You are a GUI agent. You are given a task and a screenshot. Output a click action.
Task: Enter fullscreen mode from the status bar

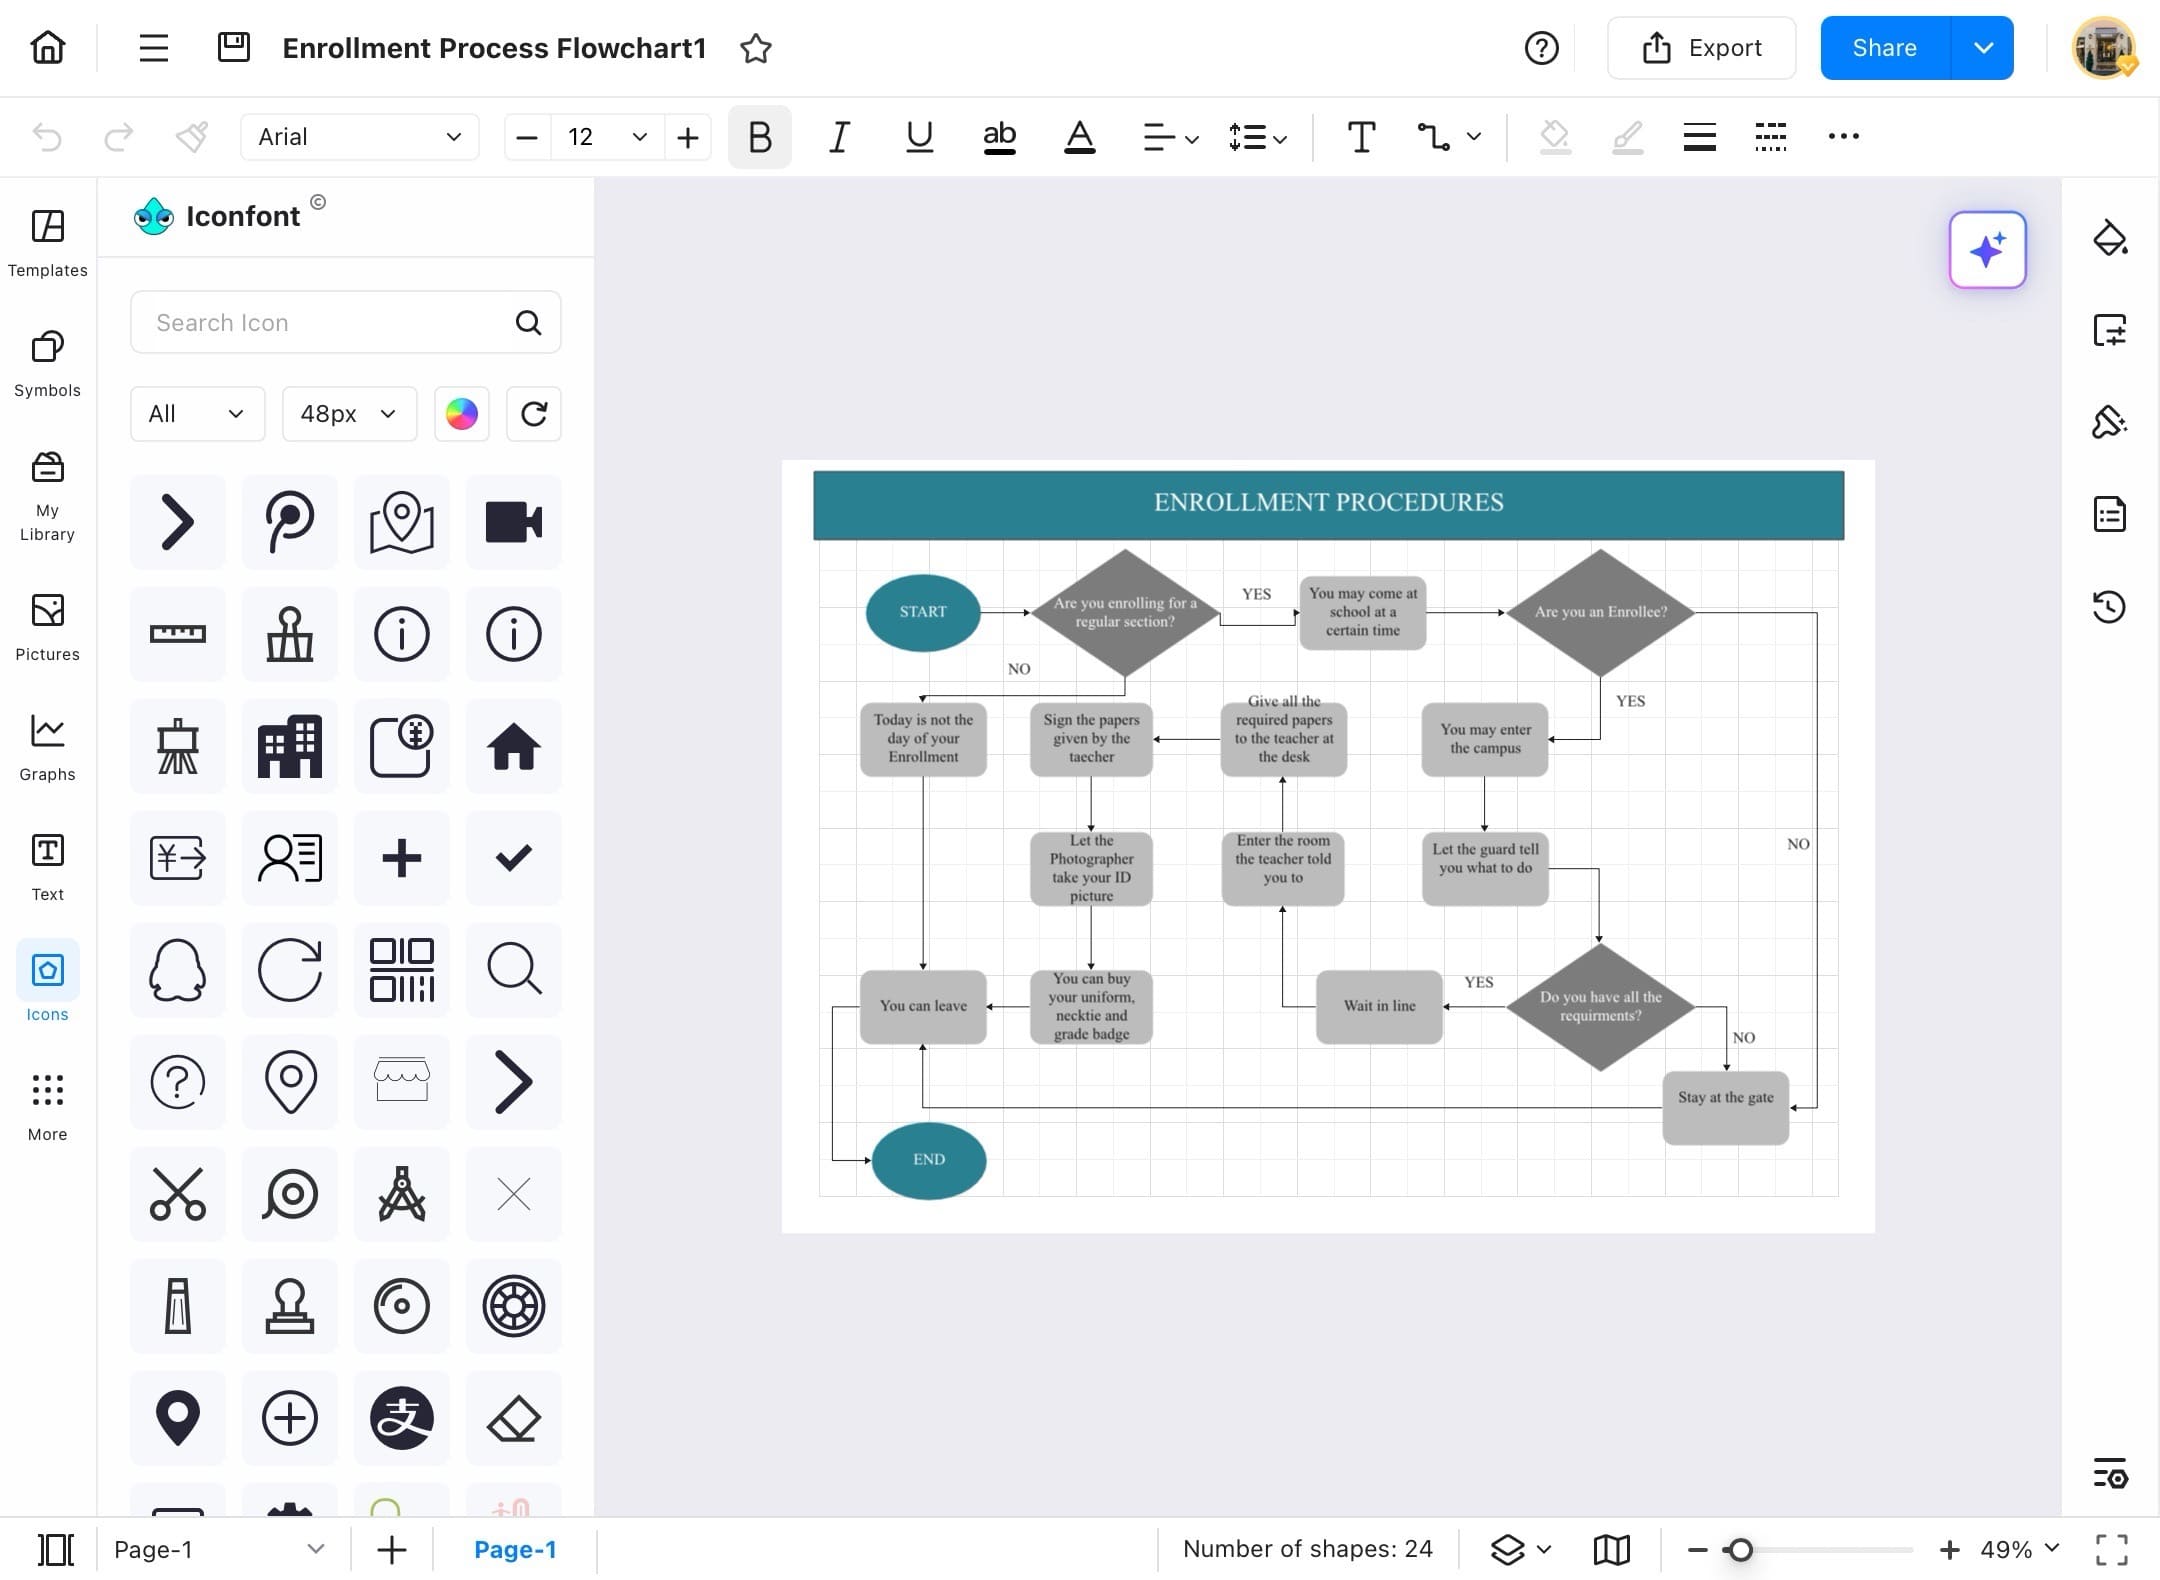click(x=2113, y=1548)
